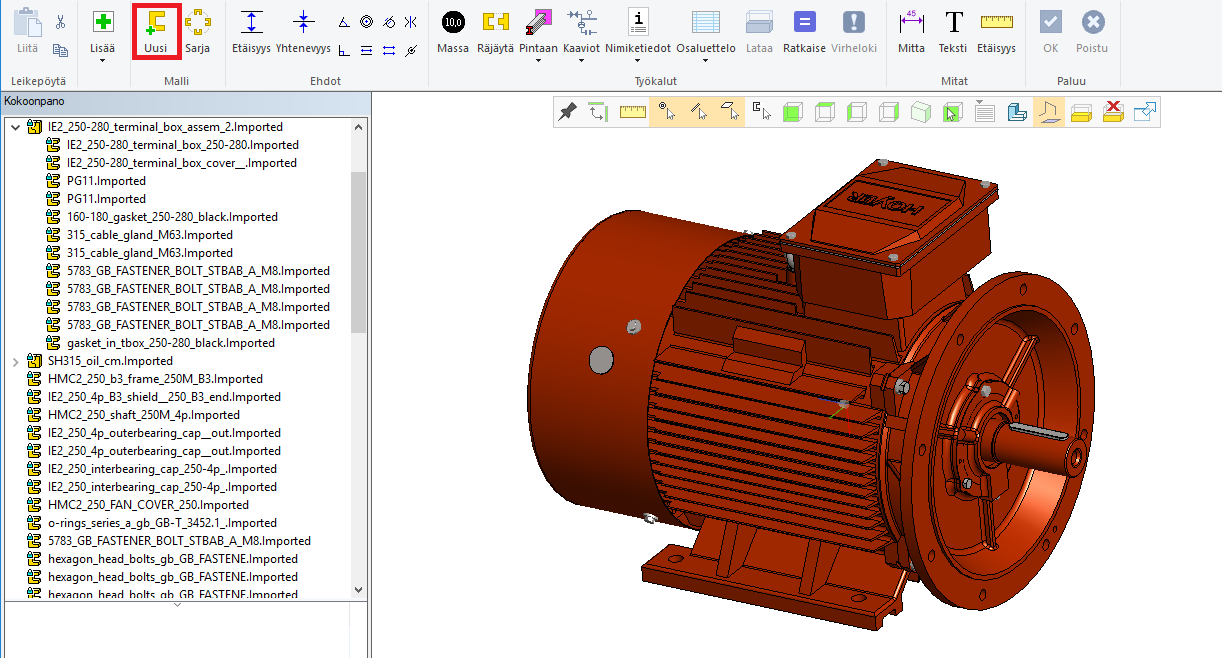Click the pin icon on viewport toolbar

(x=567, y=112)
